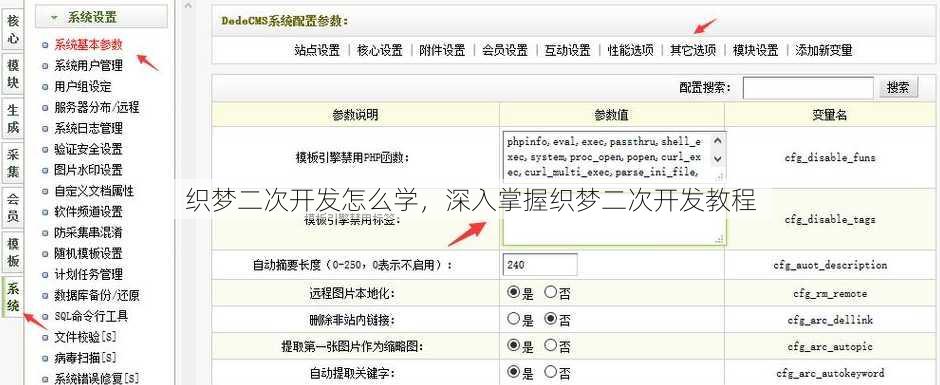
Task: Open 病毒扫描[S] page
Action: 85,358
